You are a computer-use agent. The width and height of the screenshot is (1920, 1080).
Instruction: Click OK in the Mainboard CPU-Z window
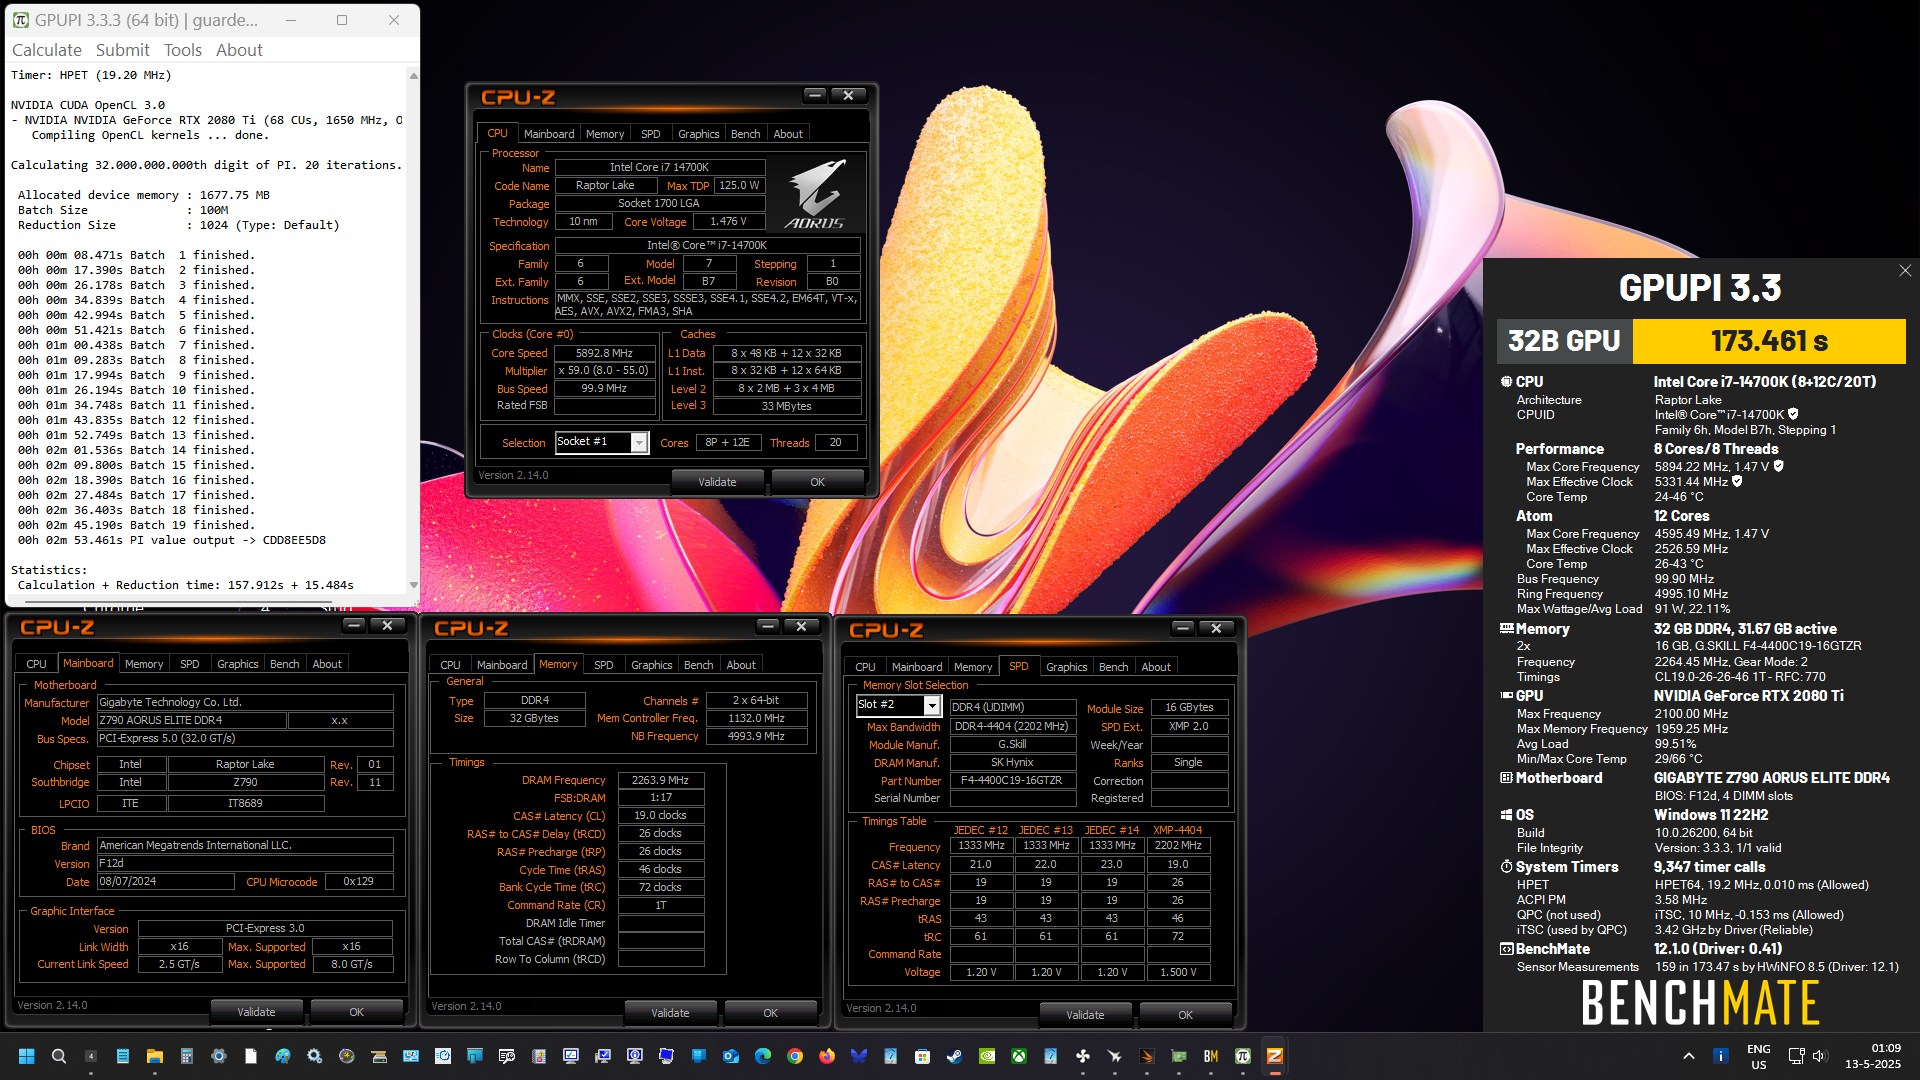point(356,1012)
